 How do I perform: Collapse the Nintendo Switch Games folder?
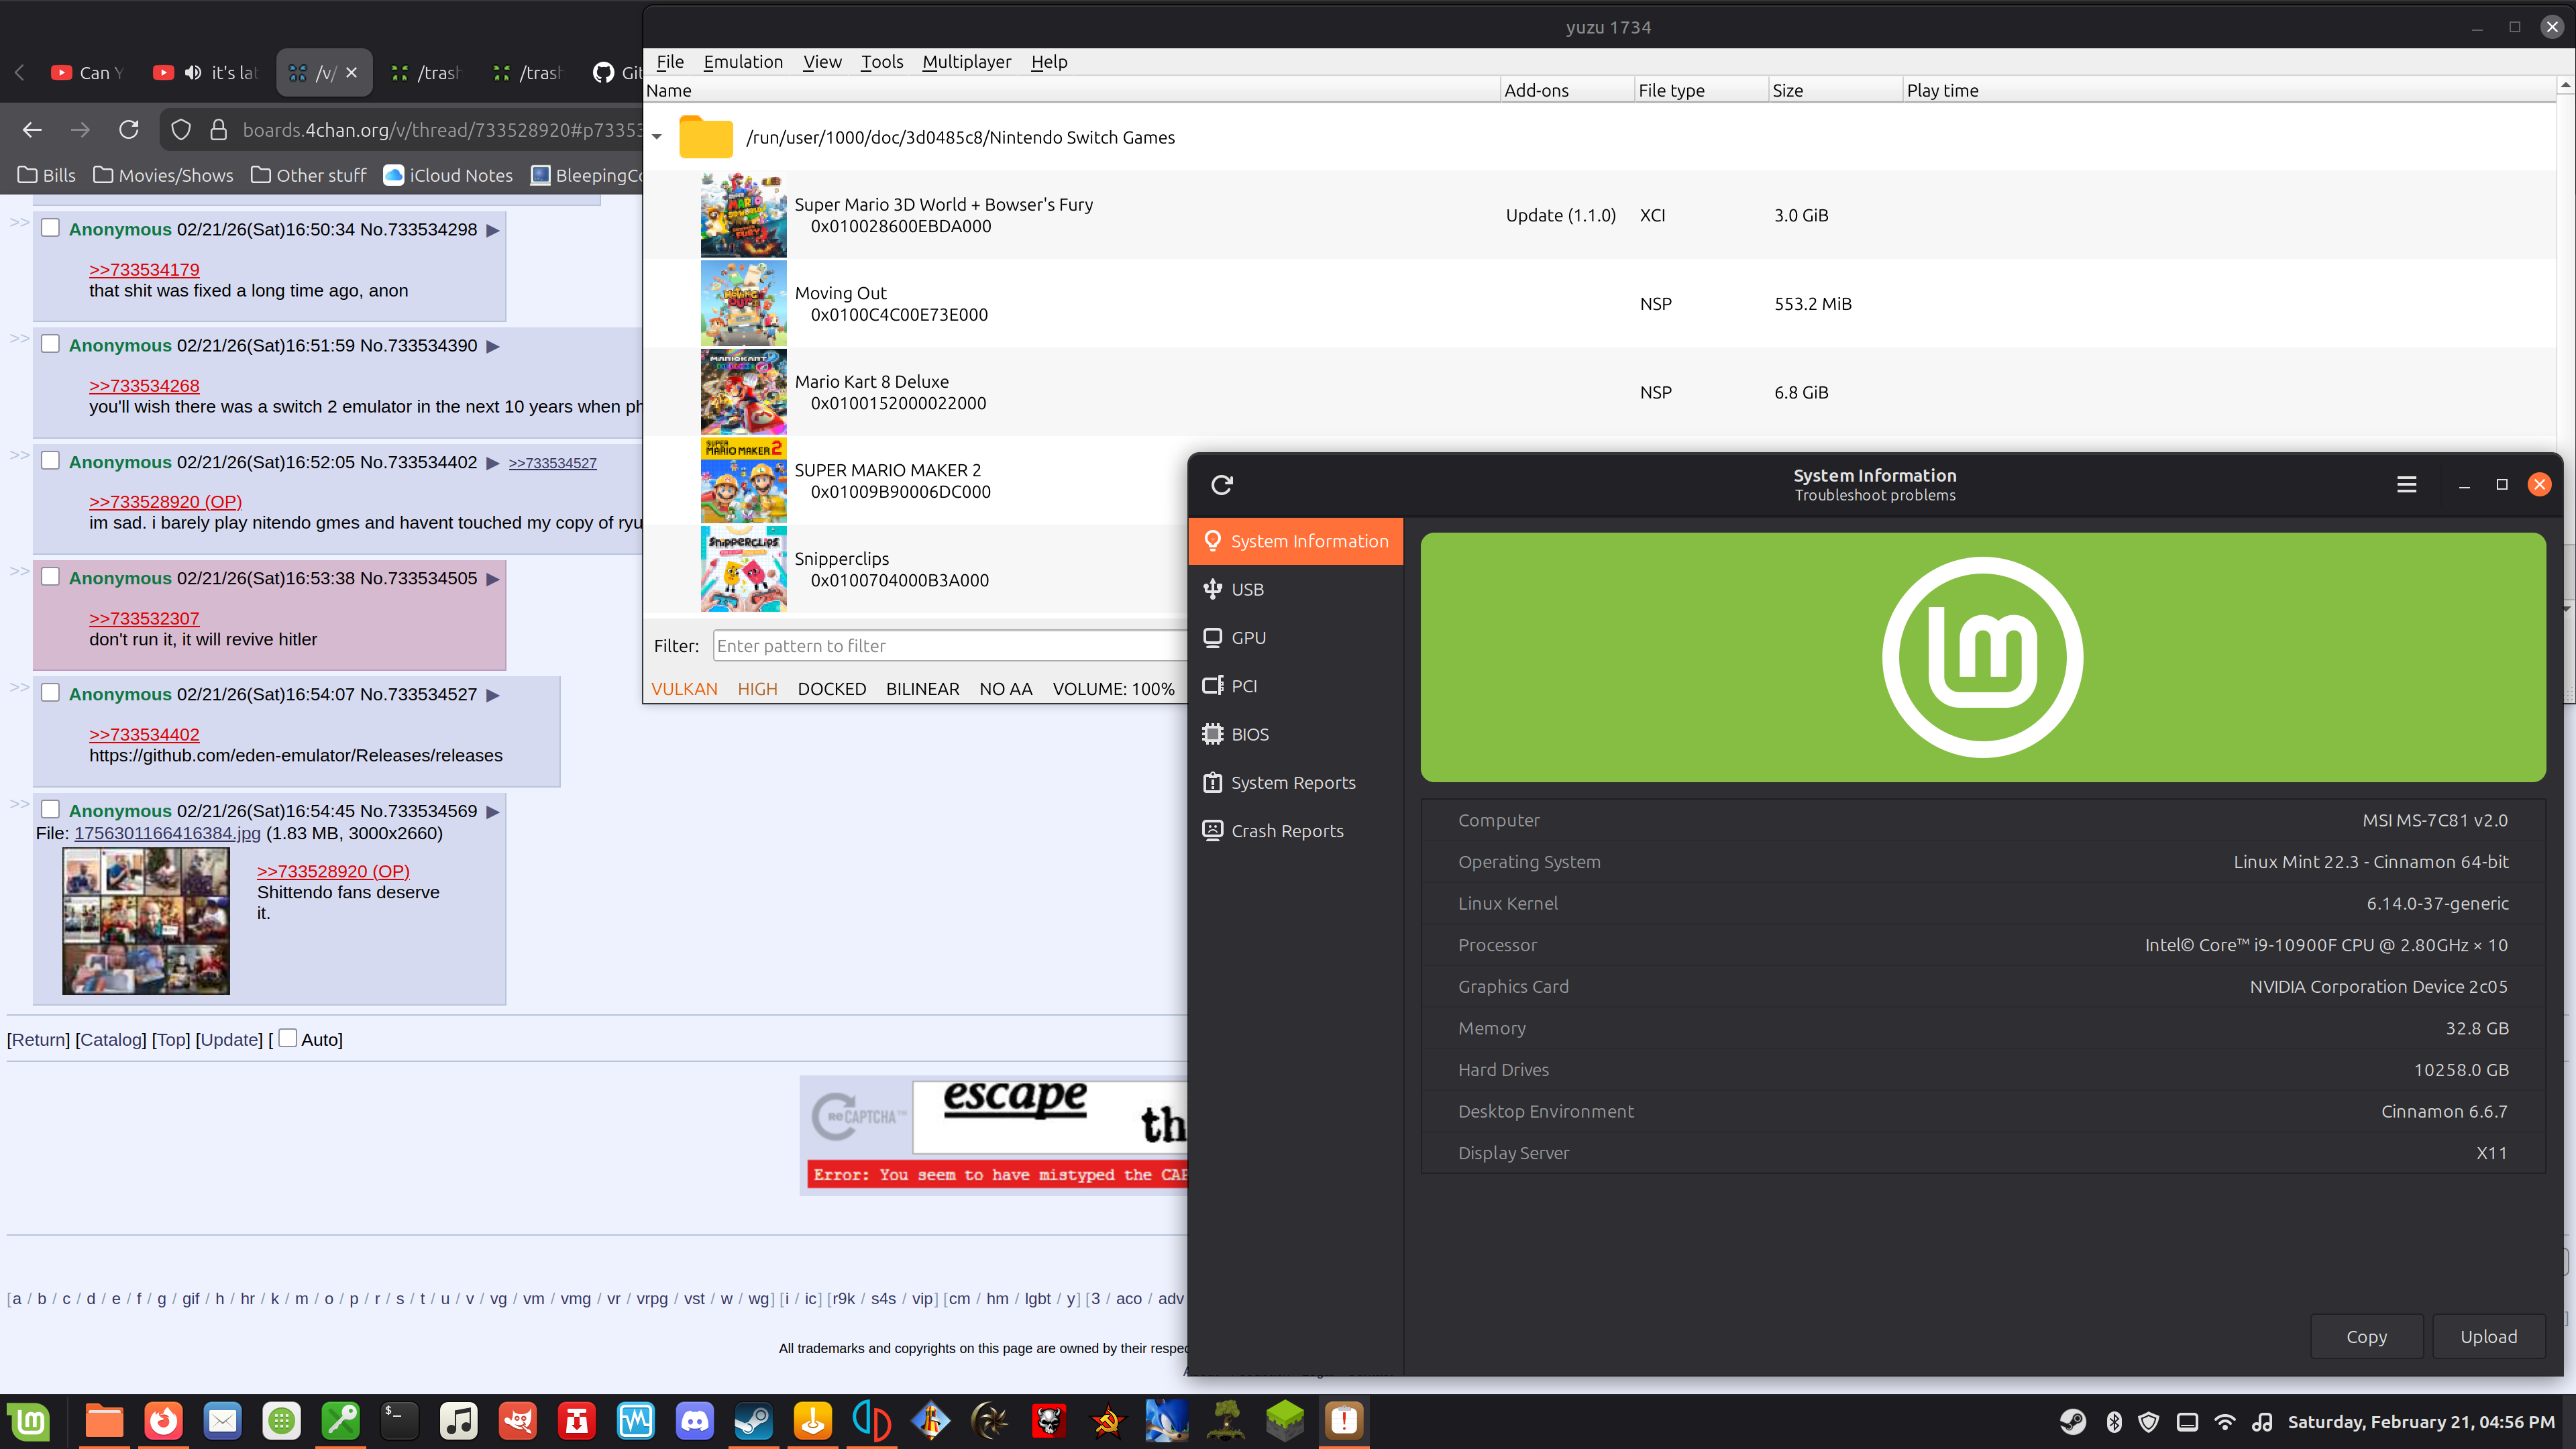click(657, 137)
